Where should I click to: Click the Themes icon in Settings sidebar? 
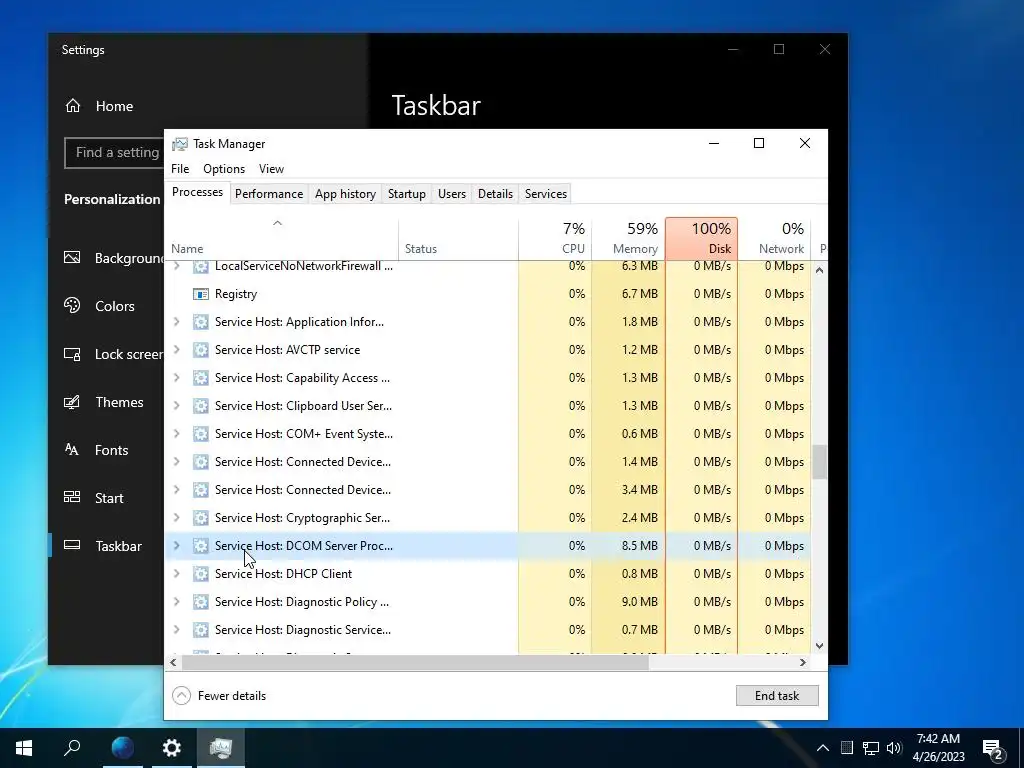click(72, 402)
